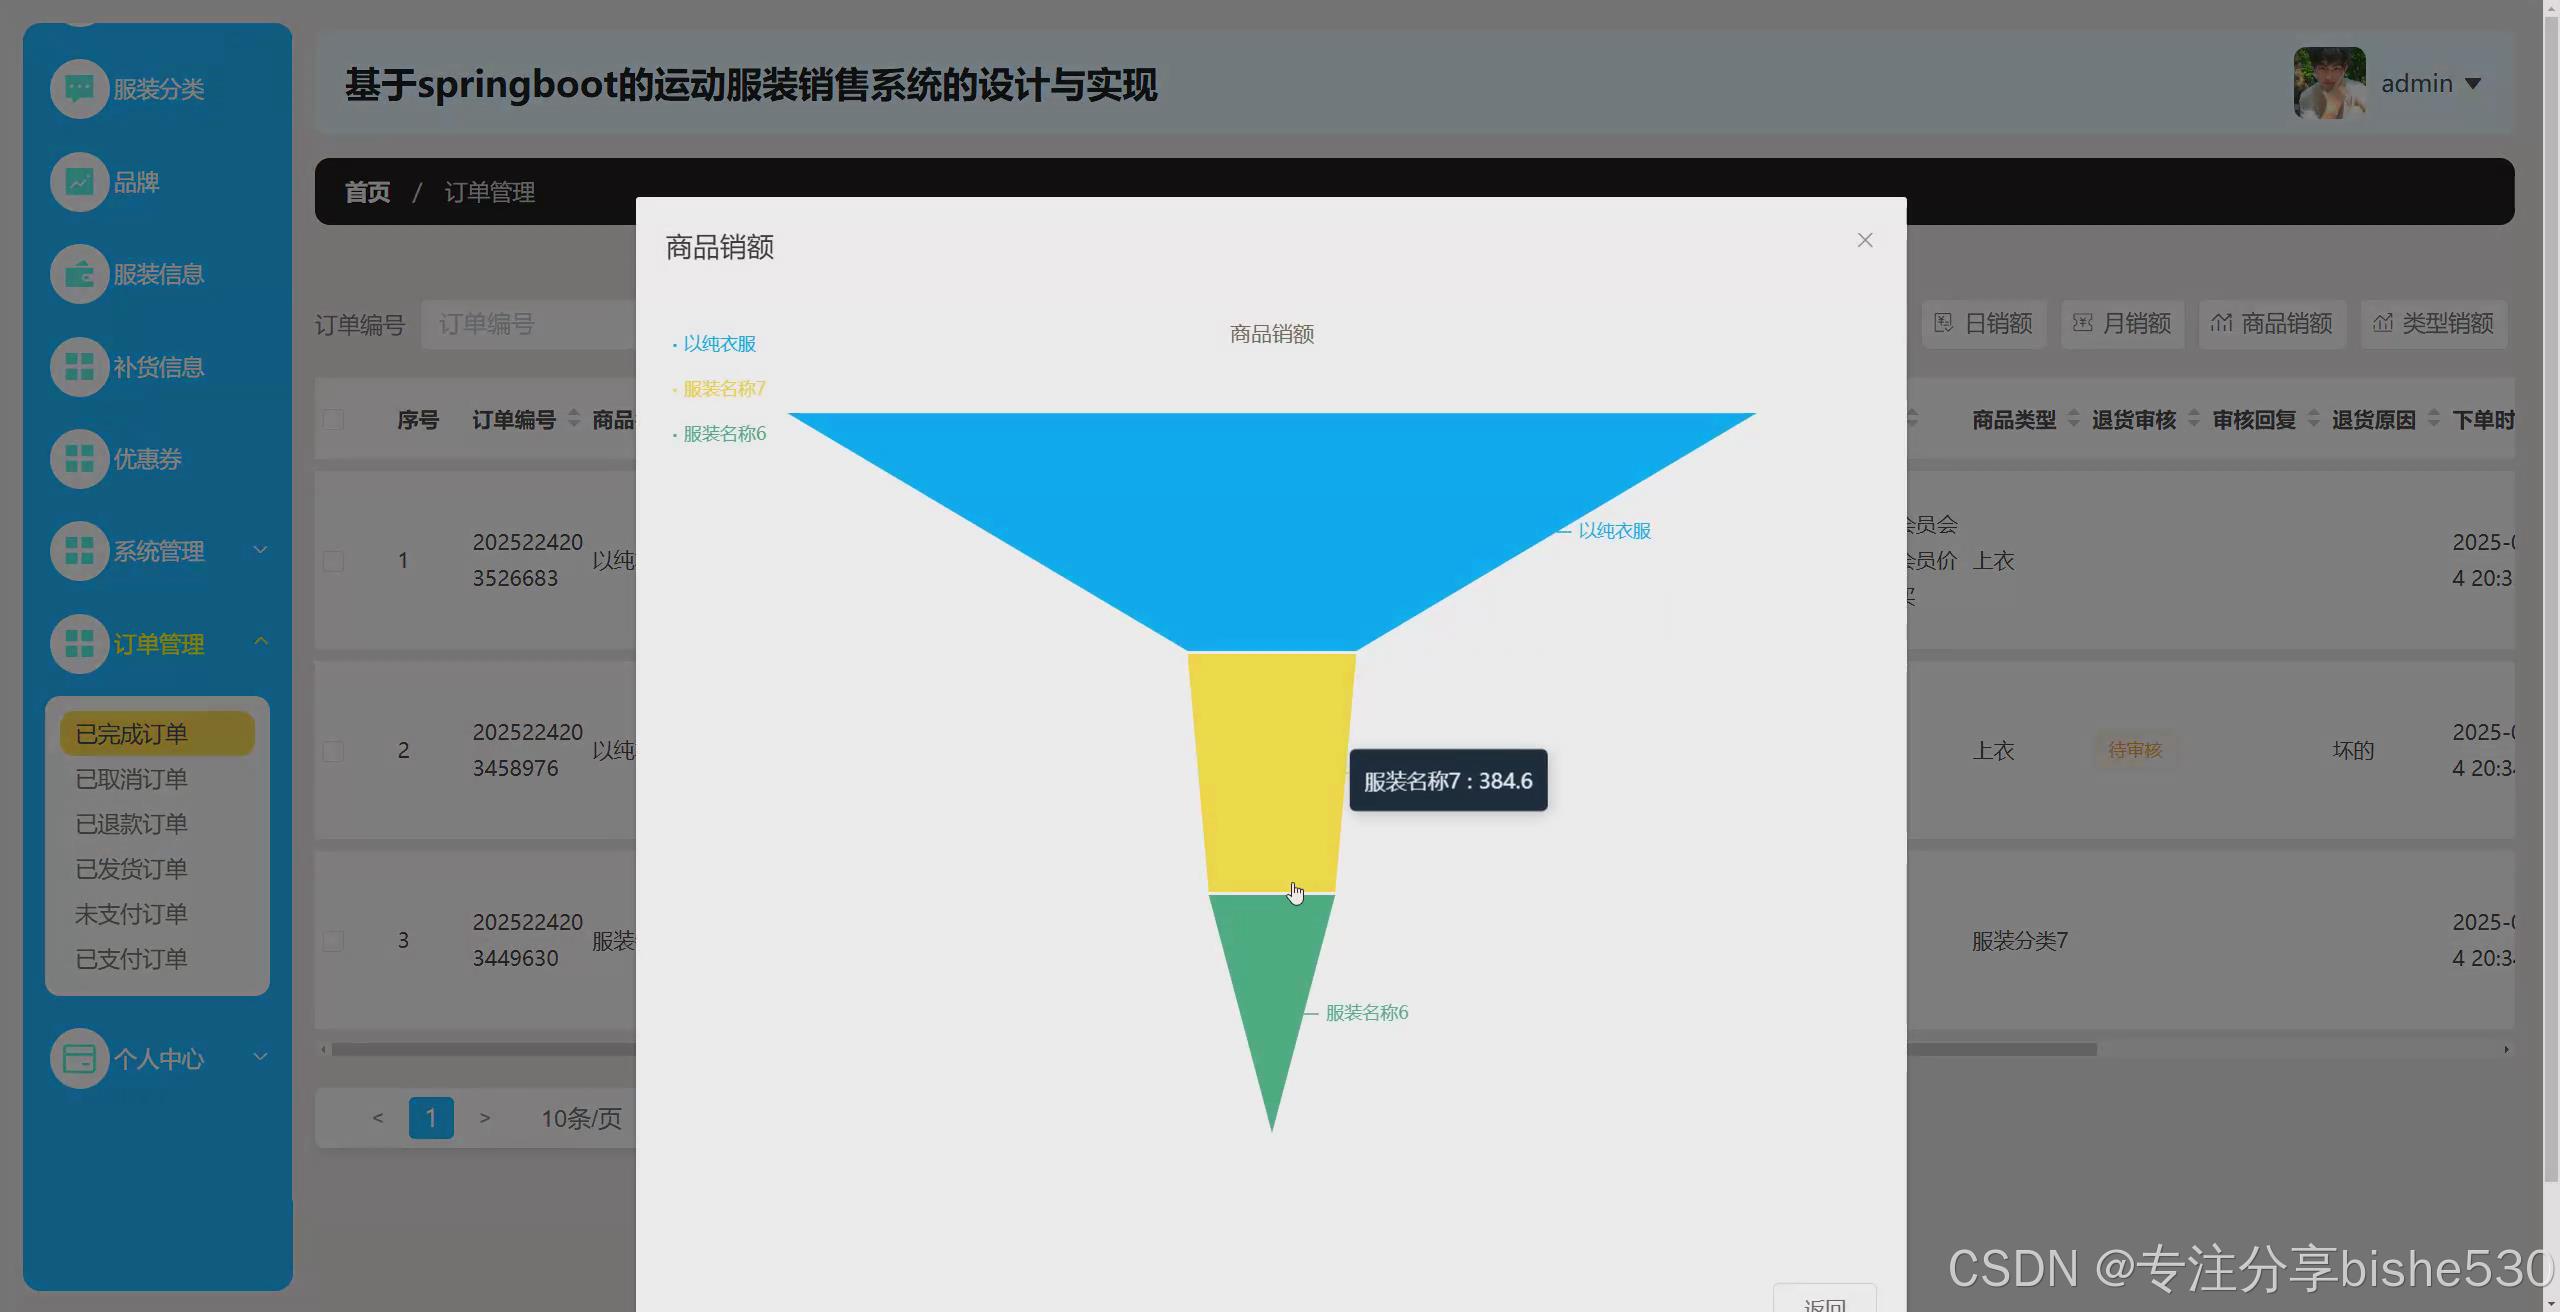
Task: Toggle the select-all checkbox in table header
Action: pyautogui.click(x=334, y=420)
